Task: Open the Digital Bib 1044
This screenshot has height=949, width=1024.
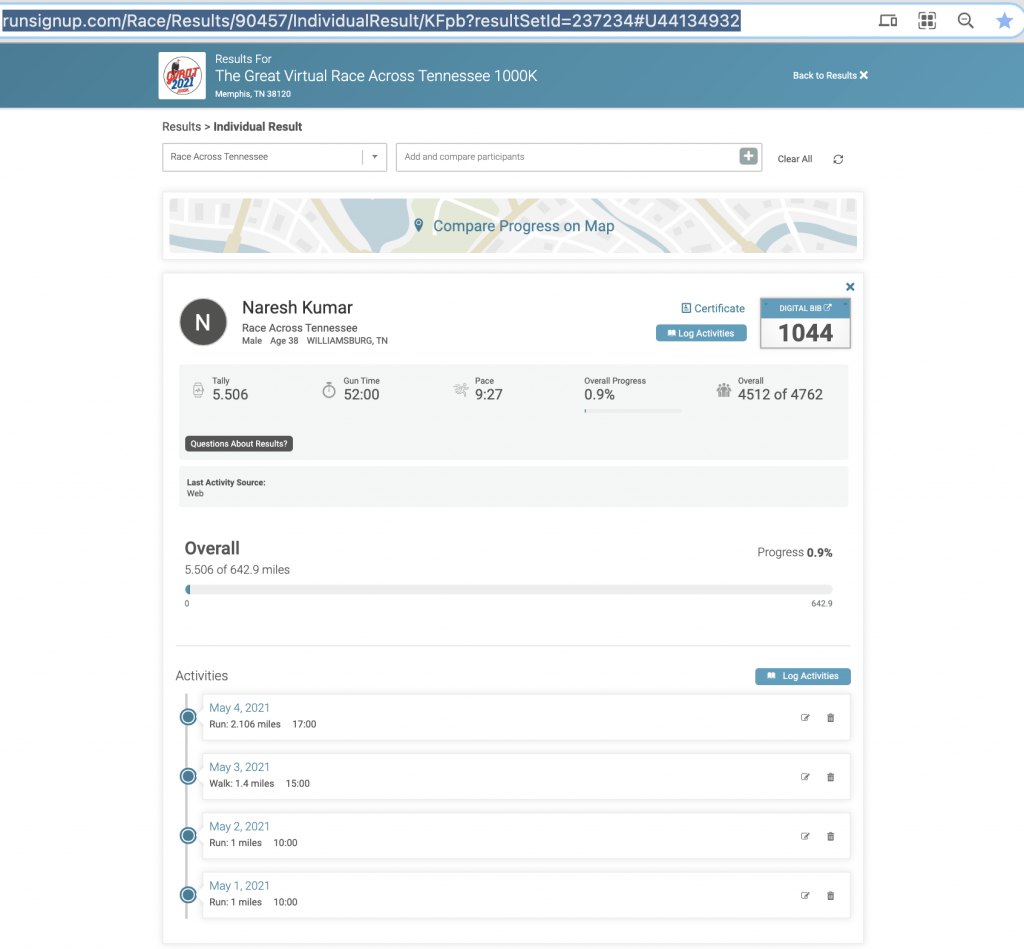Action: tap(805, 324)
